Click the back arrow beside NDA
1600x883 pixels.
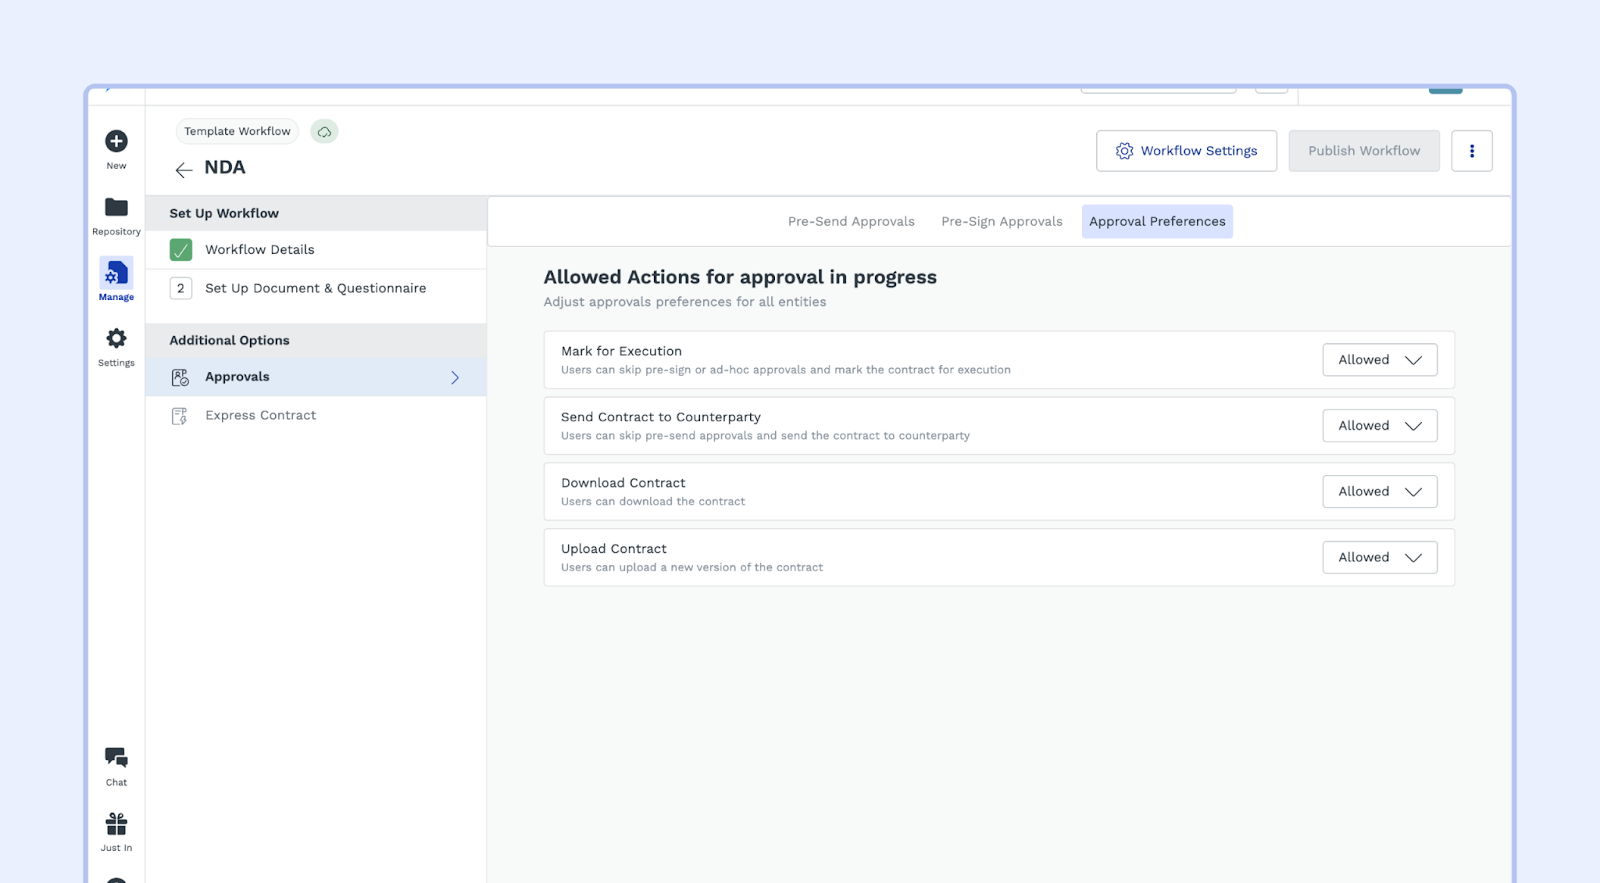(x=183, y=170)
